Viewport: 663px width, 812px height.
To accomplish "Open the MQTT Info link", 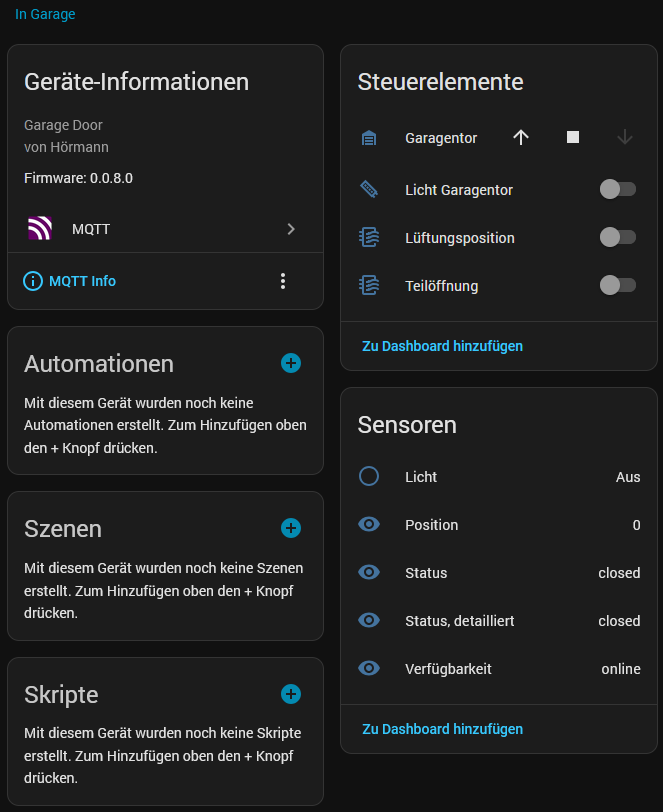I will click(x=82, y=281).
